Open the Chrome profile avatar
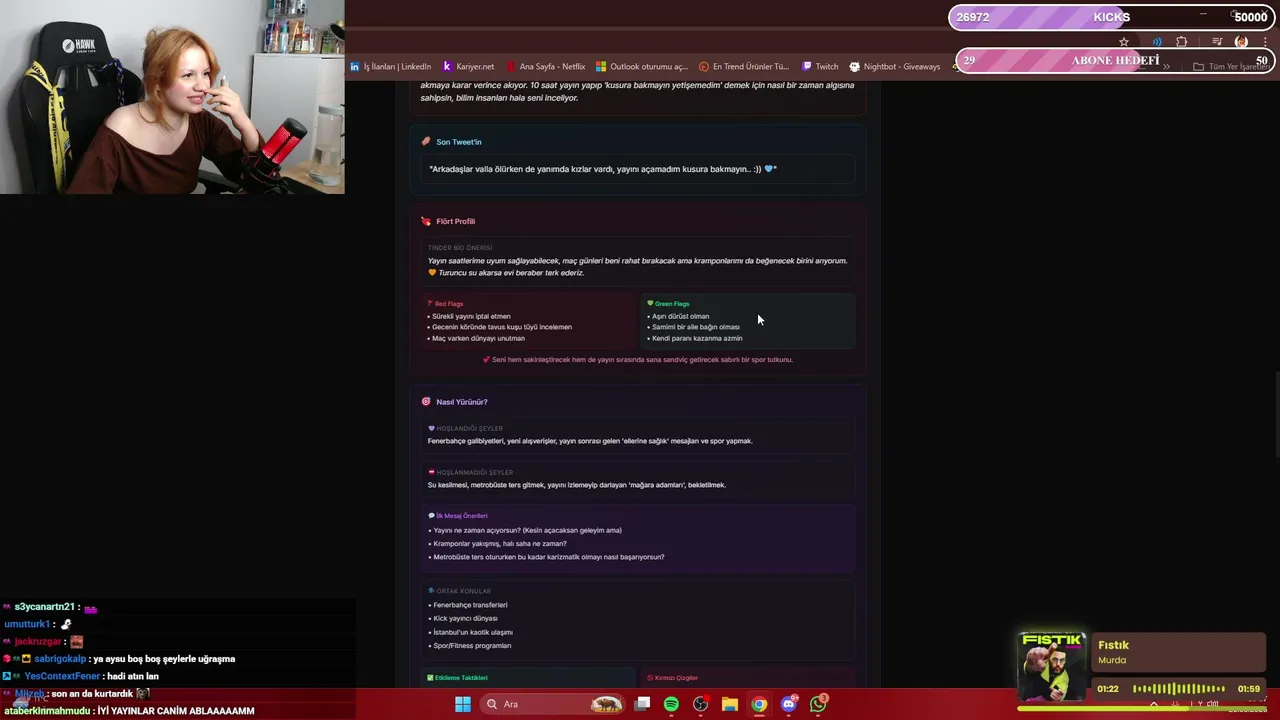The height and width of the screenshot is (720, 1280). (1241, 42)
